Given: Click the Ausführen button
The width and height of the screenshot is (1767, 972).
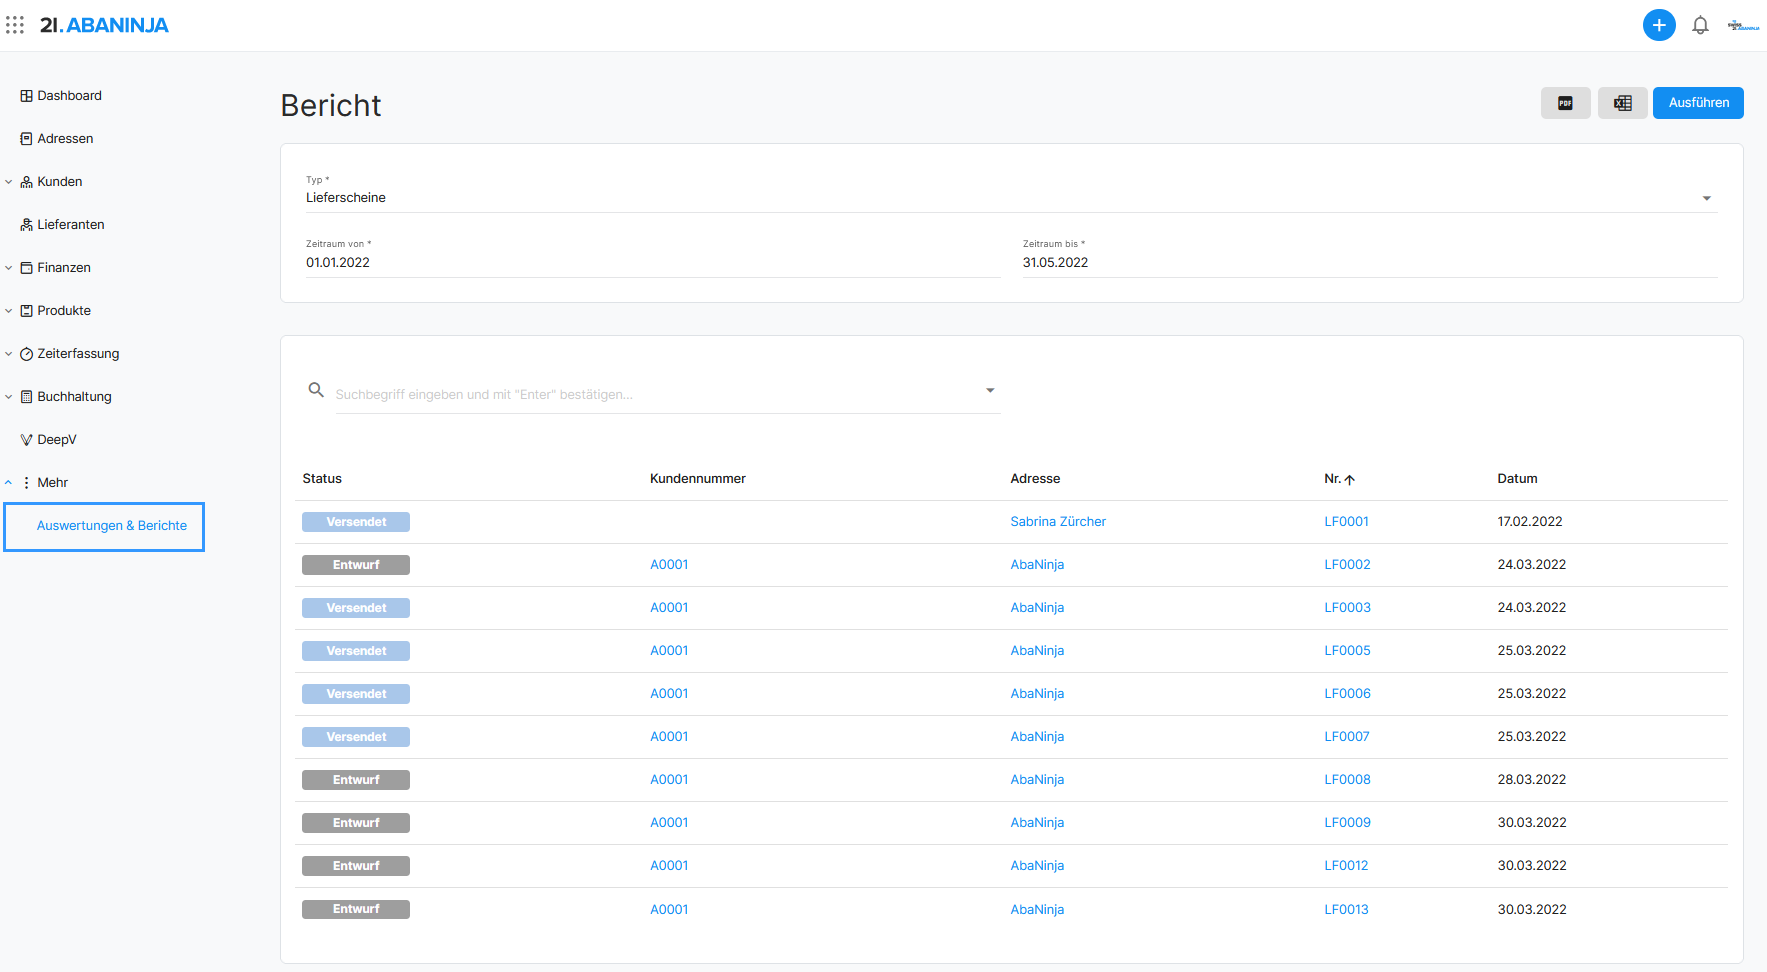Looking at the screenshot, I should (x=1698, y=103).
